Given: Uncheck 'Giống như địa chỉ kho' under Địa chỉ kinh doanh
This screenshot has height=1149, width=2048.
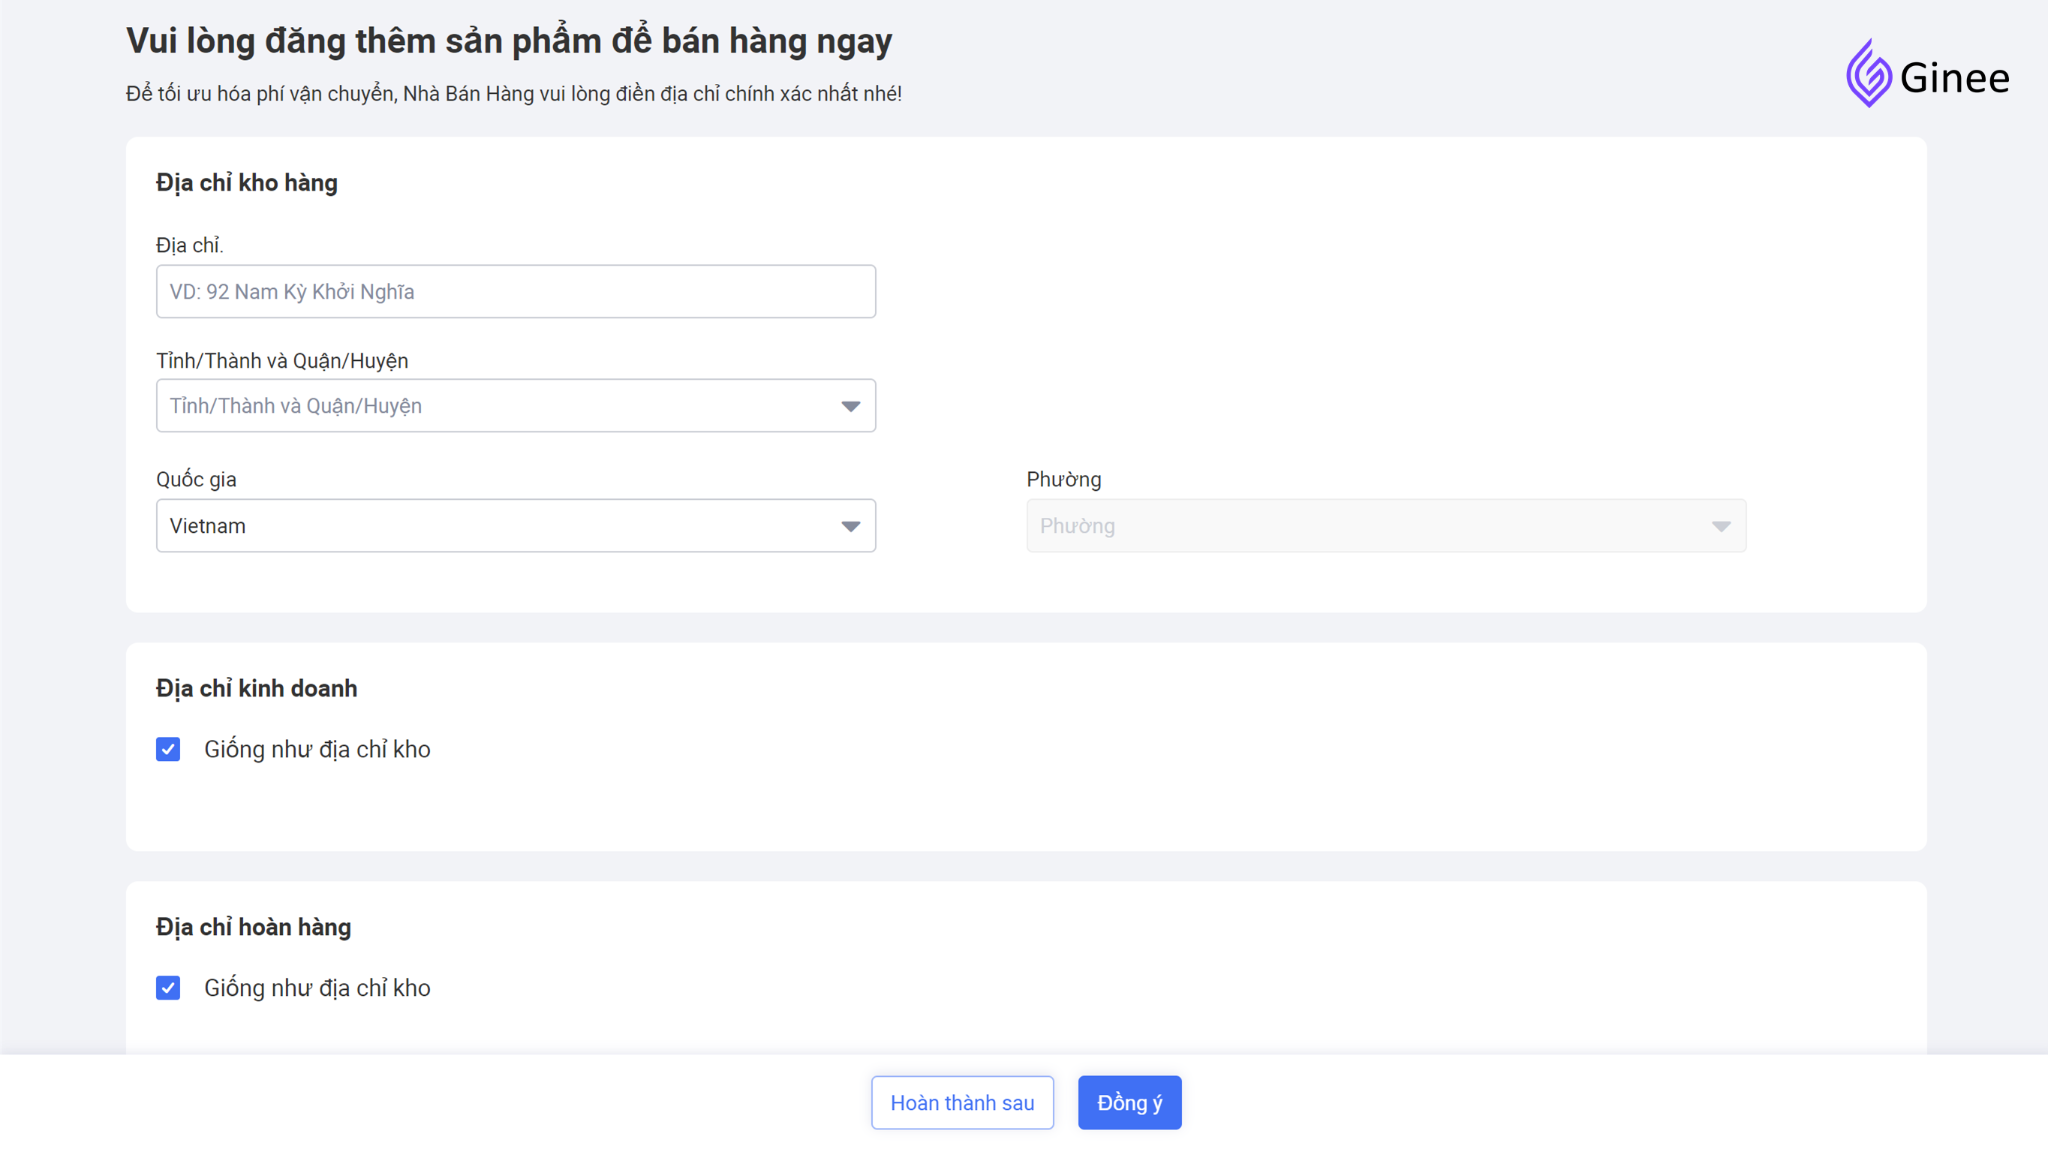Looking at the screenshot, I should click(x=168, y=749).
